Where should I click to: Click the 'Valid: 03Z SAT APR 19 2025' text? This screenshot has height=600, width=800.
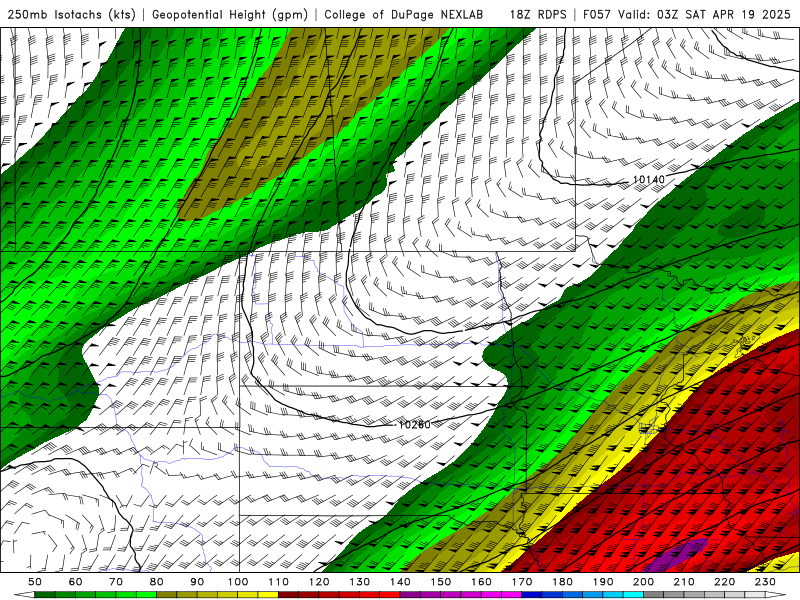coord(704,15)
